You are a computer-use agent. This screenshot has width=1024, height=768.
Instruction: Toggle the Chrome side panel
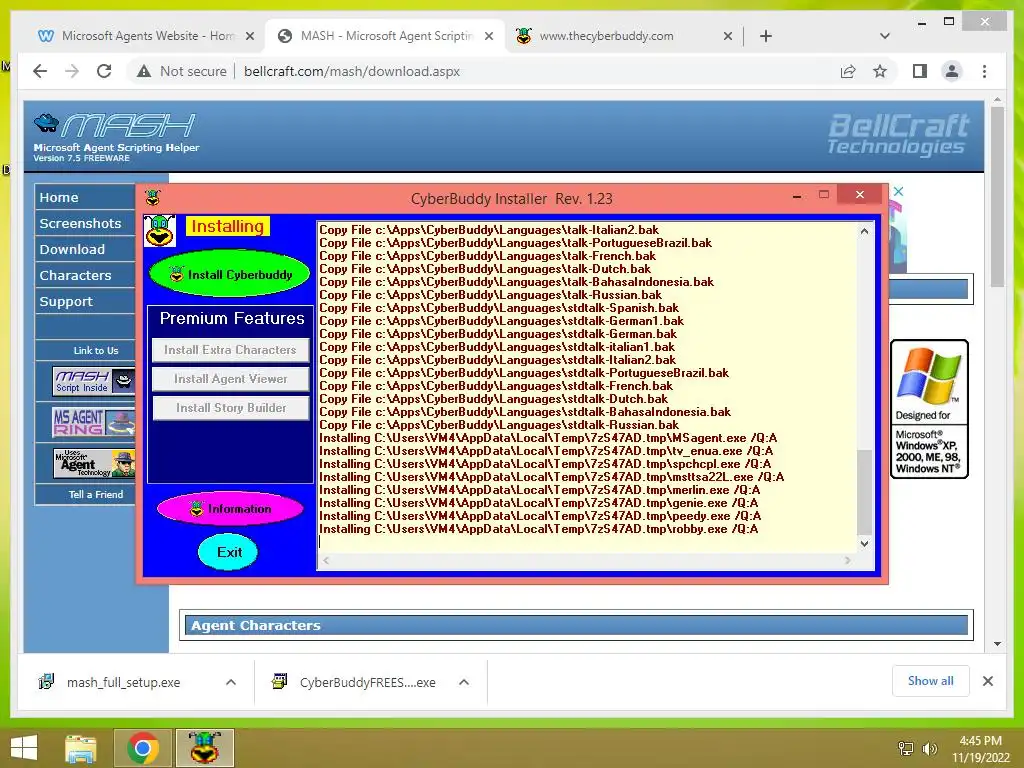[920, 71]
